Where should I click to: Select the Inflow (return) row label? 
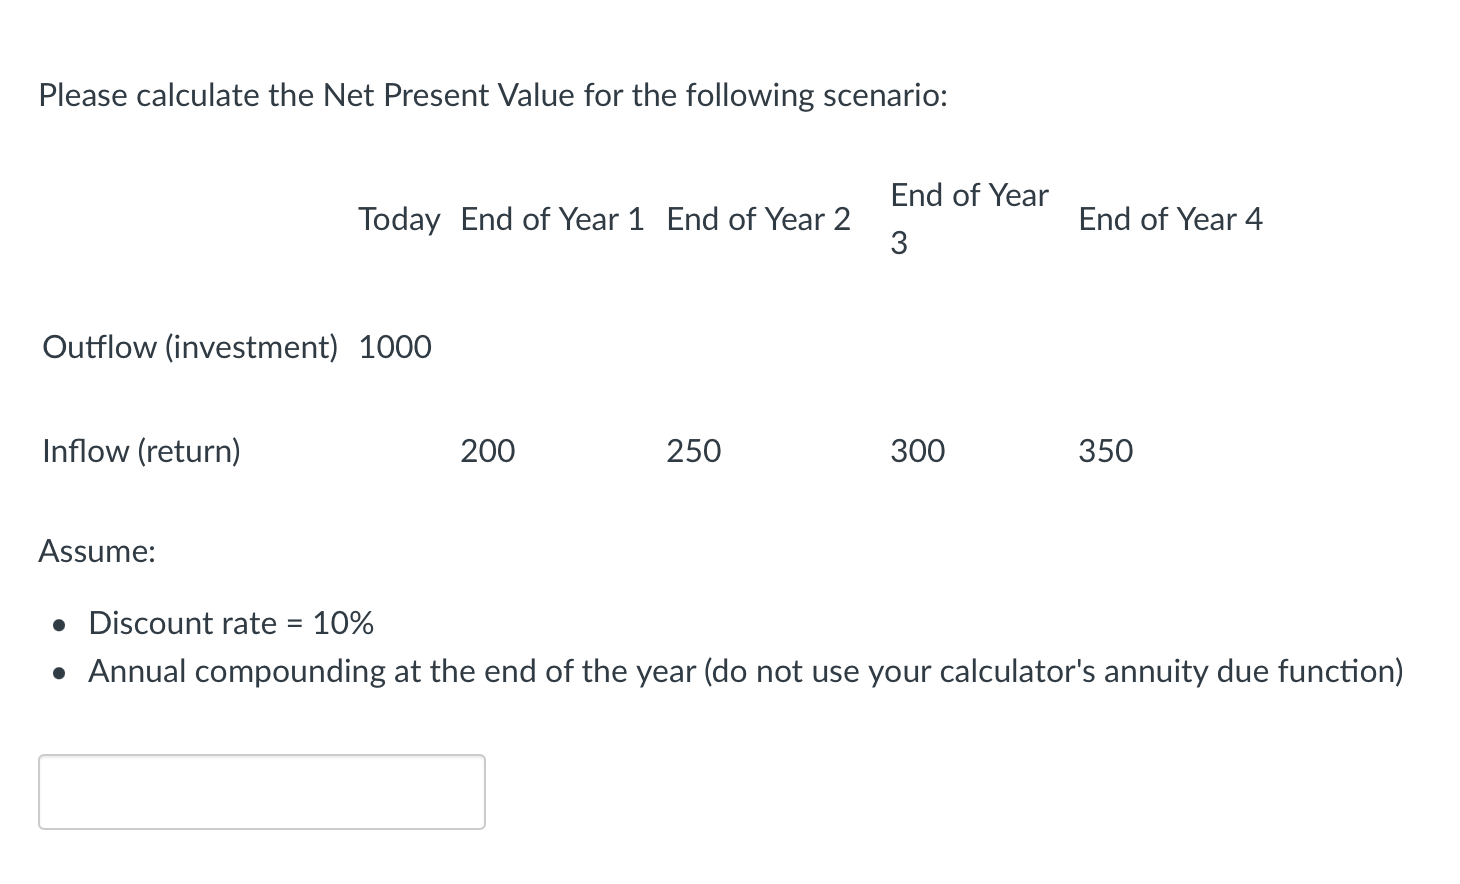(x=140, y=451)
